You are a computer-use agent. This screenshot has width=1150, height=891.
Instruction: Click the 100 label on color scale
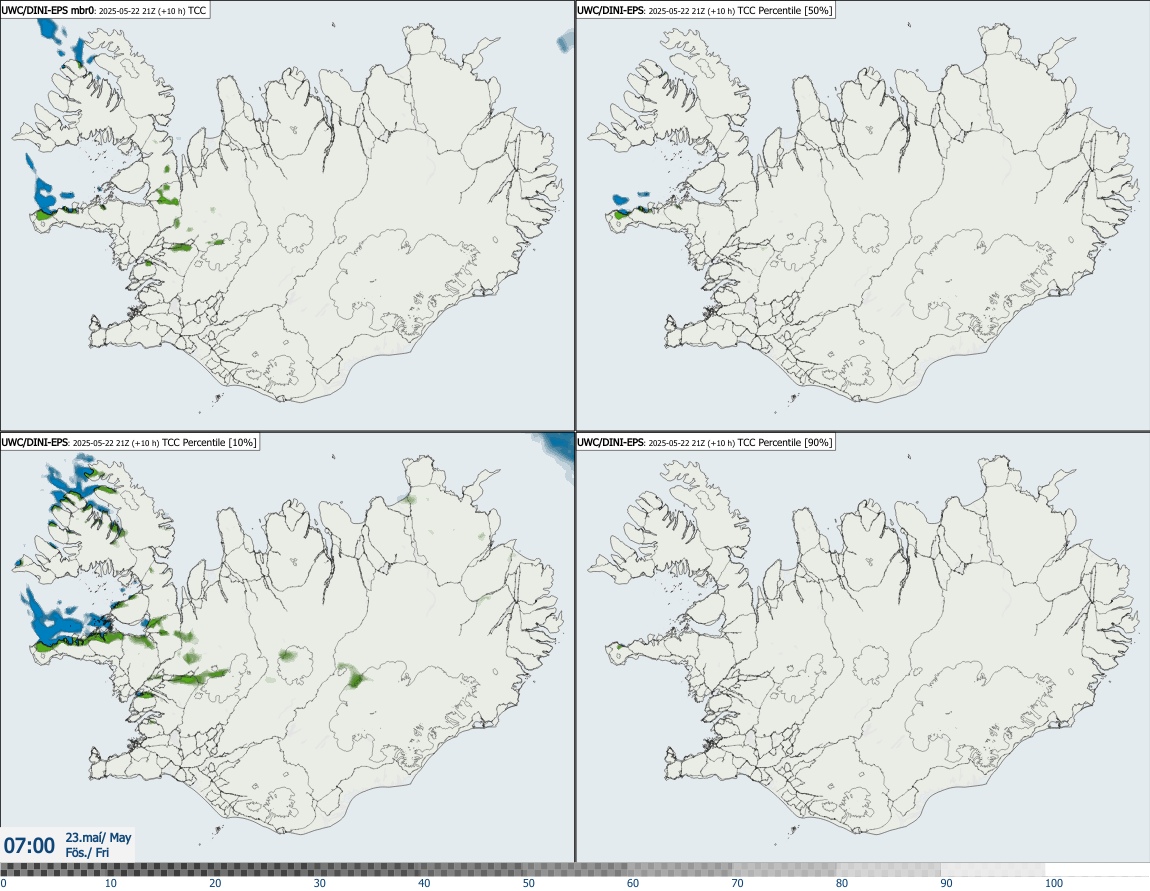pos(1054,883)
